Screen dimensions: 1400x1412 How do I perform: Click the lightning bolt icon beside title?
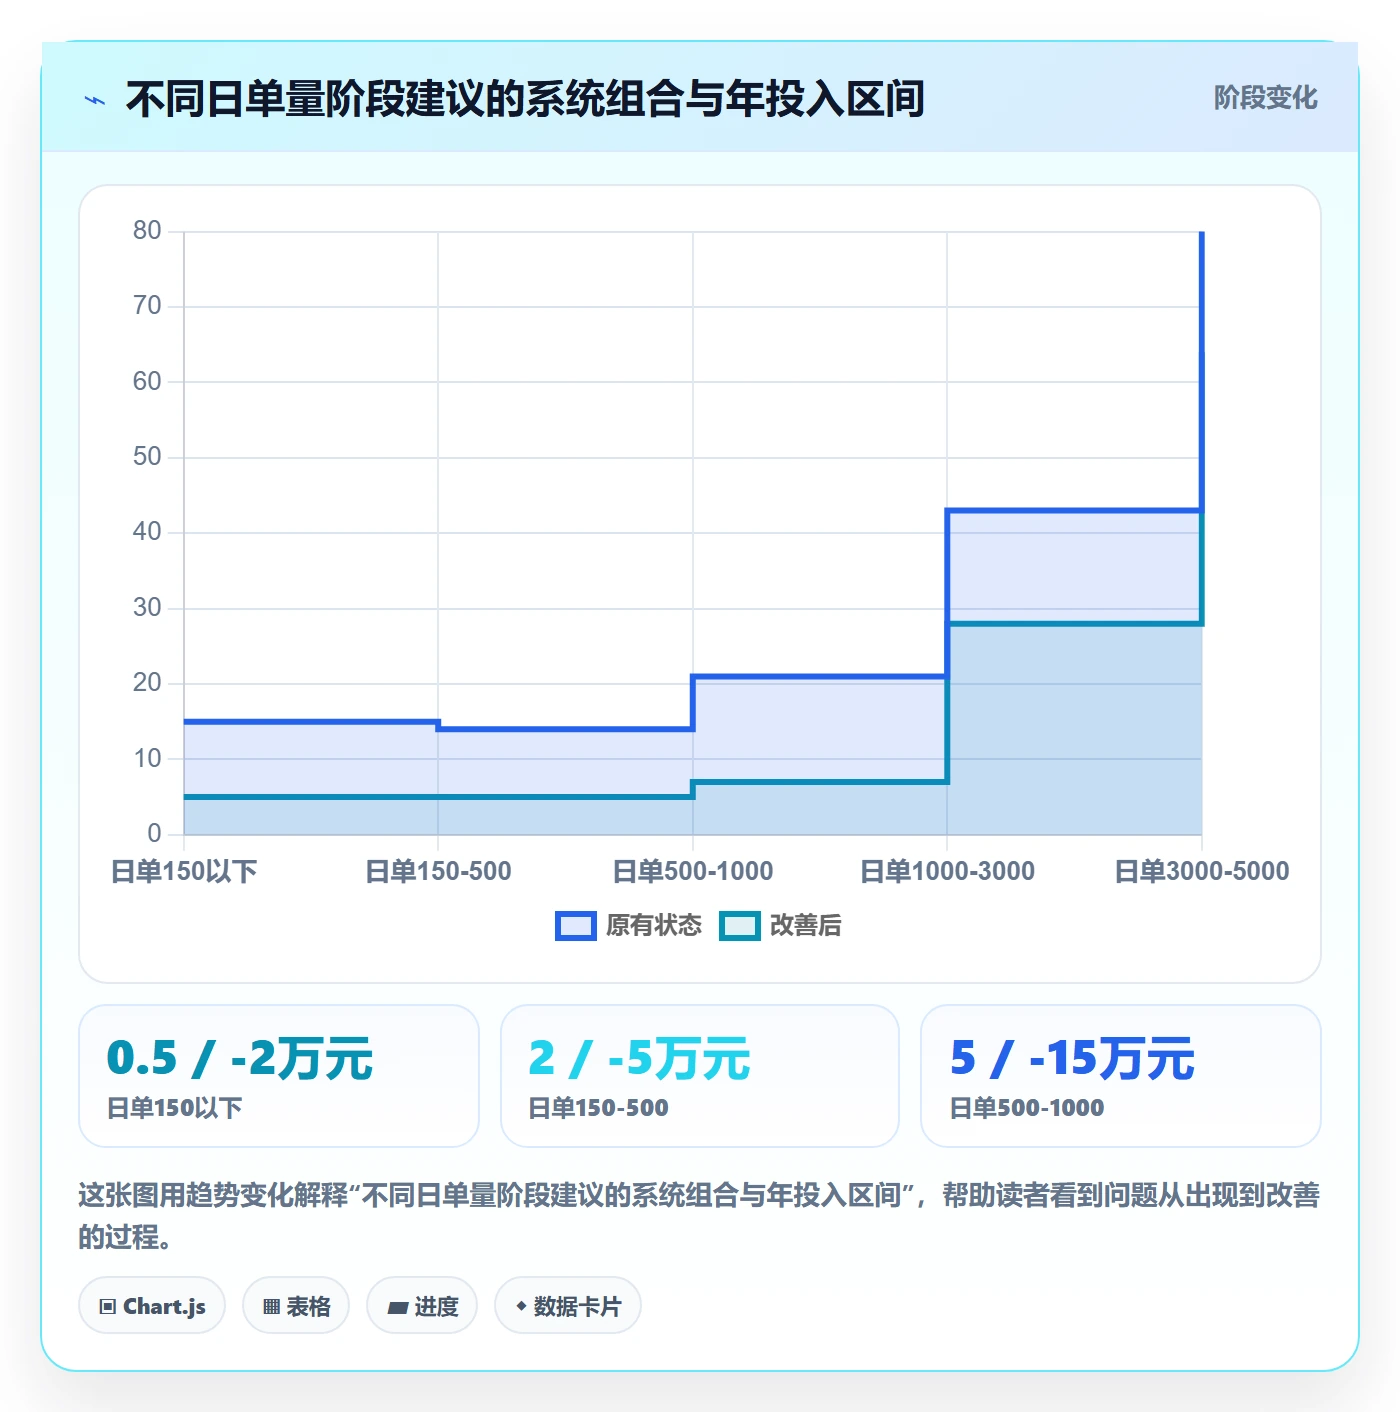click(95, 100)
